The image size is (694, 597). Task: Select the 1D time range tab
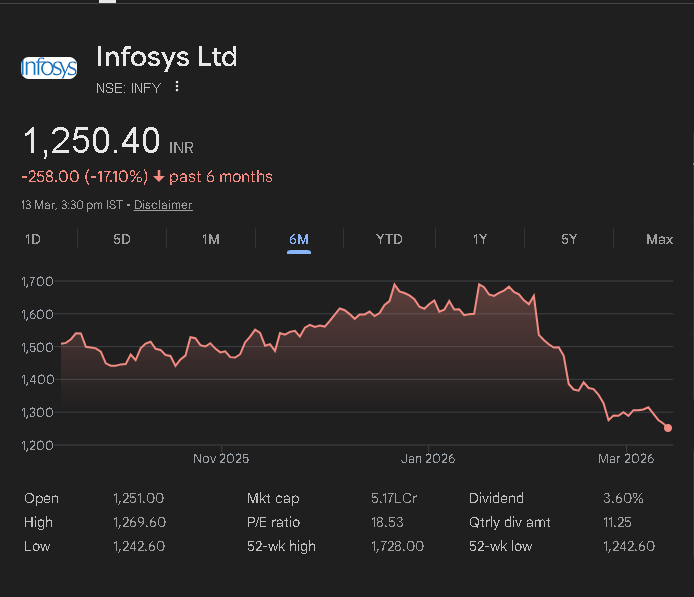click(33, 239)
